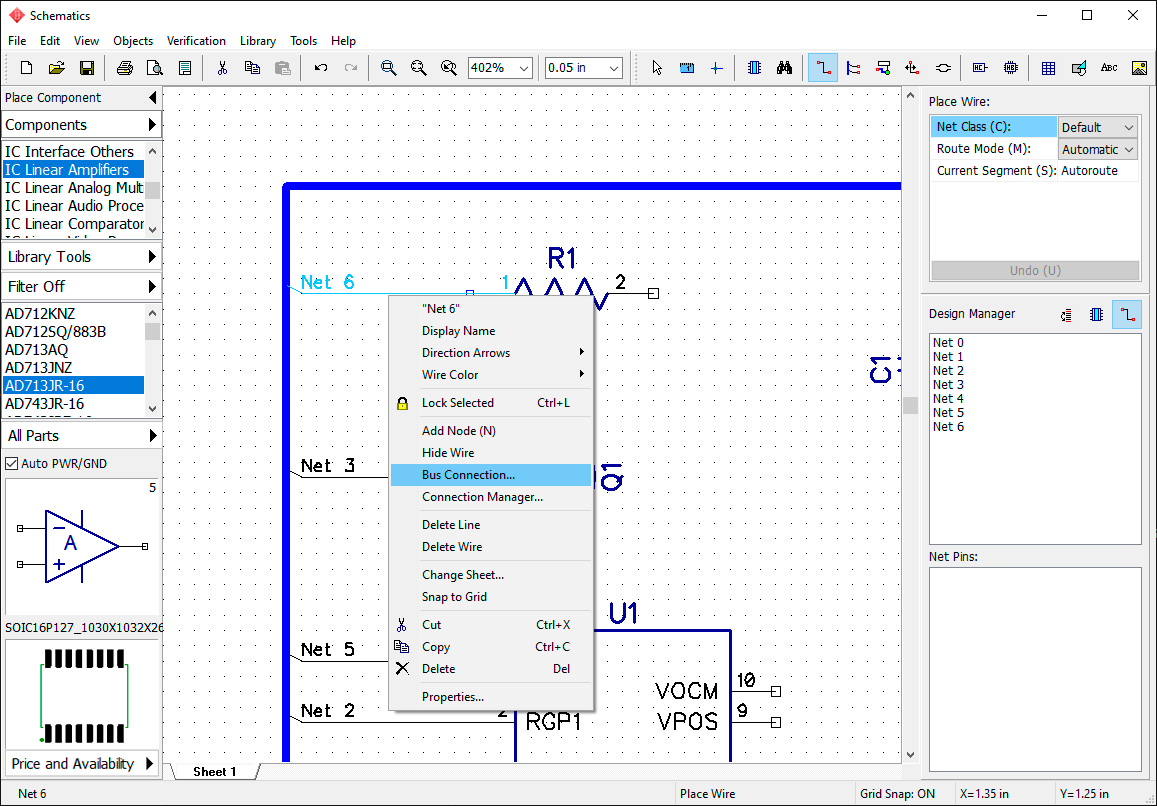
Task: Open the Verification menu
Action: 196,41
